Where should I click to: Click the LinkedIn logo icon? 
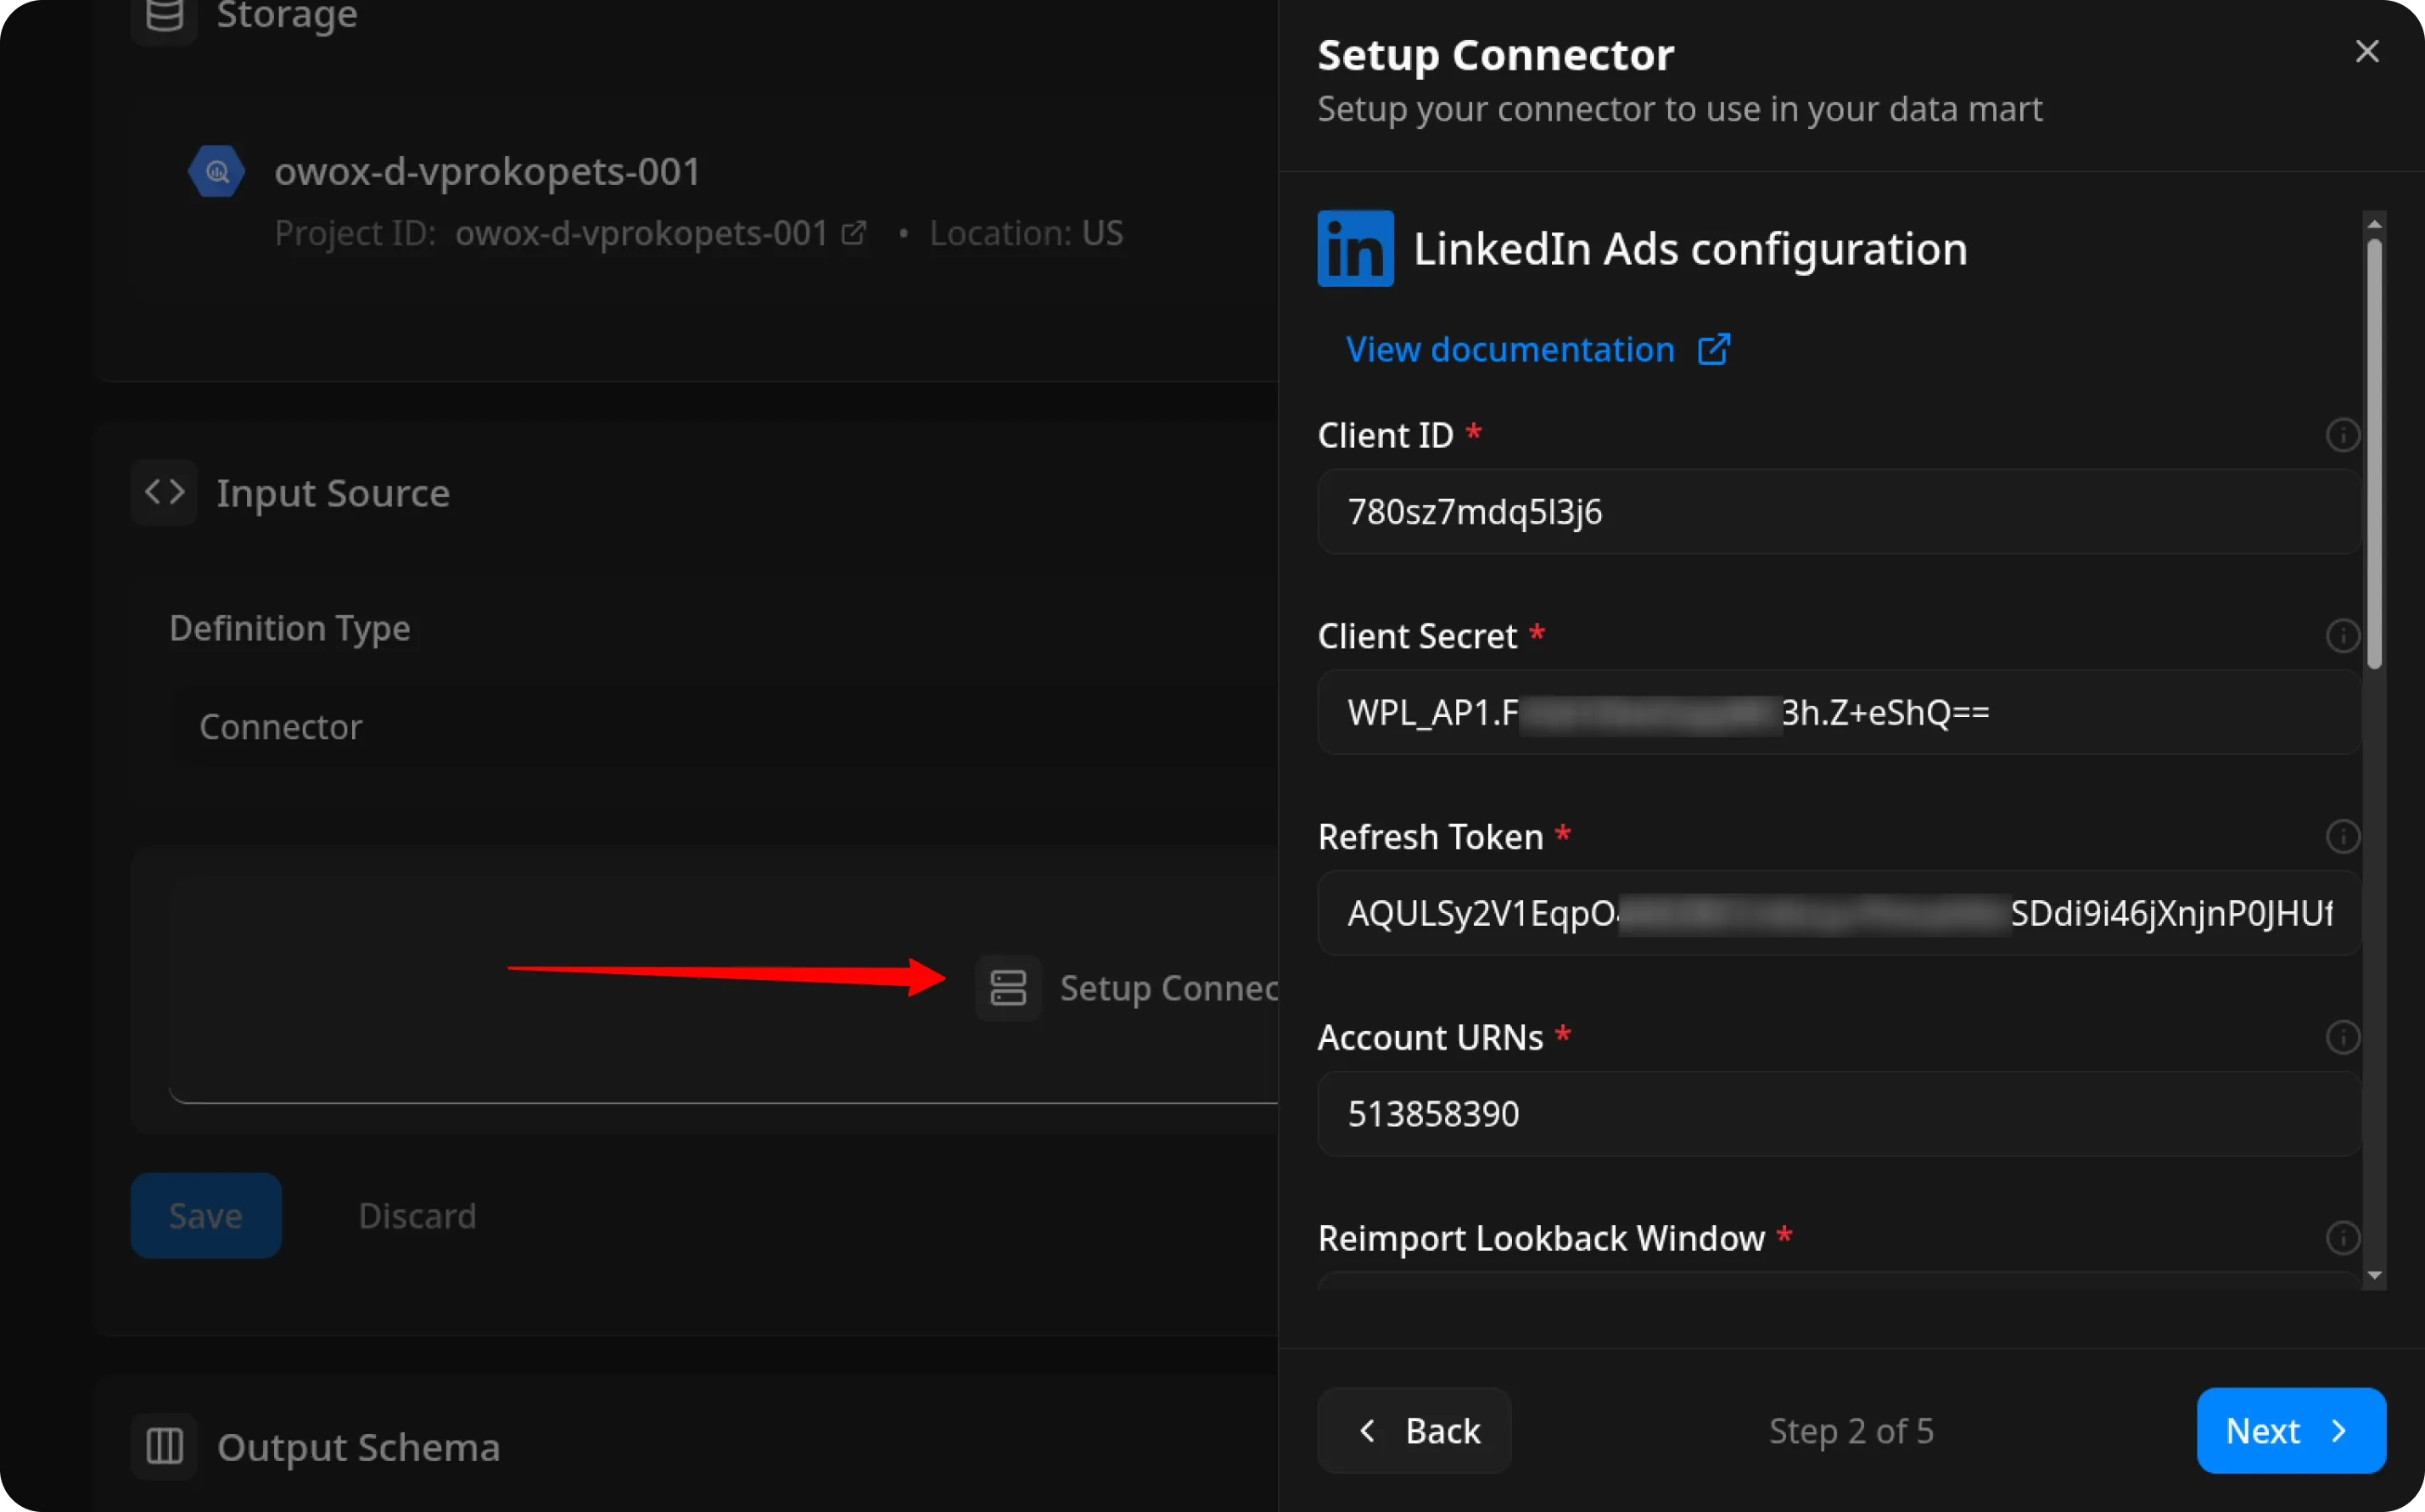tap(1355, 248)
